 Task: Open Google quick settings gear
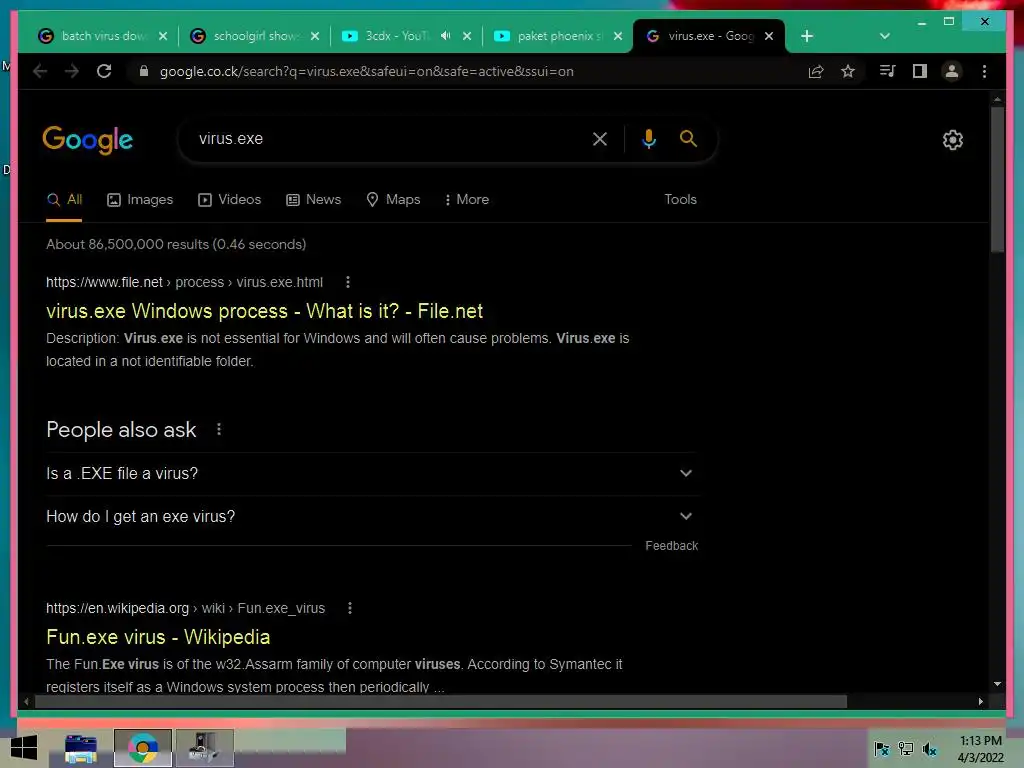pos(953,140)
